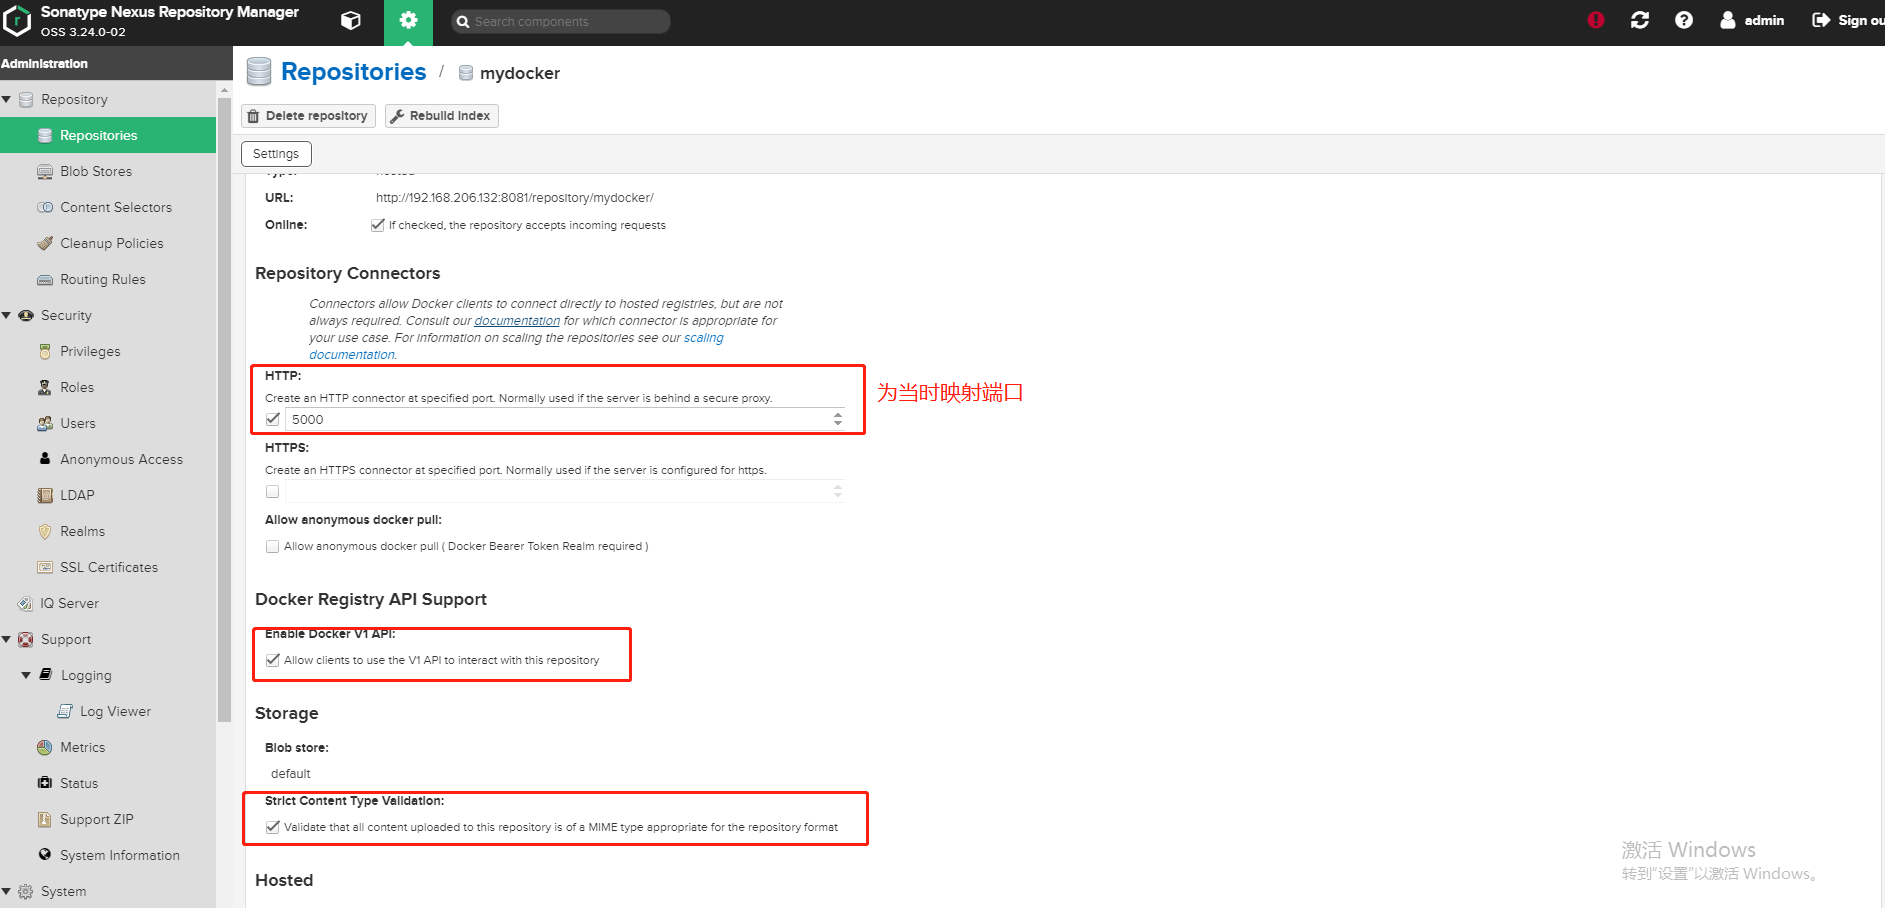Disable Strict Content Type Validation
The image size is (1885, 908).
[x=273, y=826]
